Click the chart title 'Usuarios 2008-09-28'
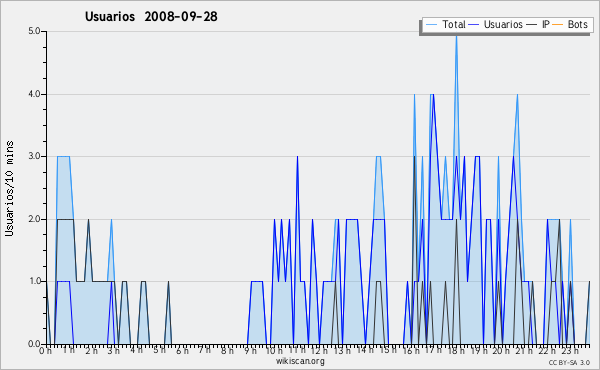This screenshot has width=600, height=370. coord(151,17)
